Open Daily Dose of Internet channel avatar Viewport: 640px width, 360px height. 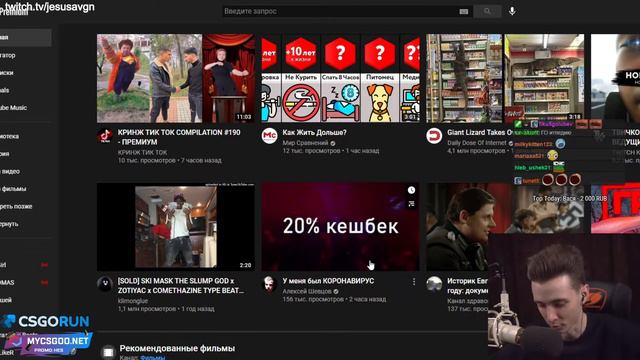coord(434,136)
